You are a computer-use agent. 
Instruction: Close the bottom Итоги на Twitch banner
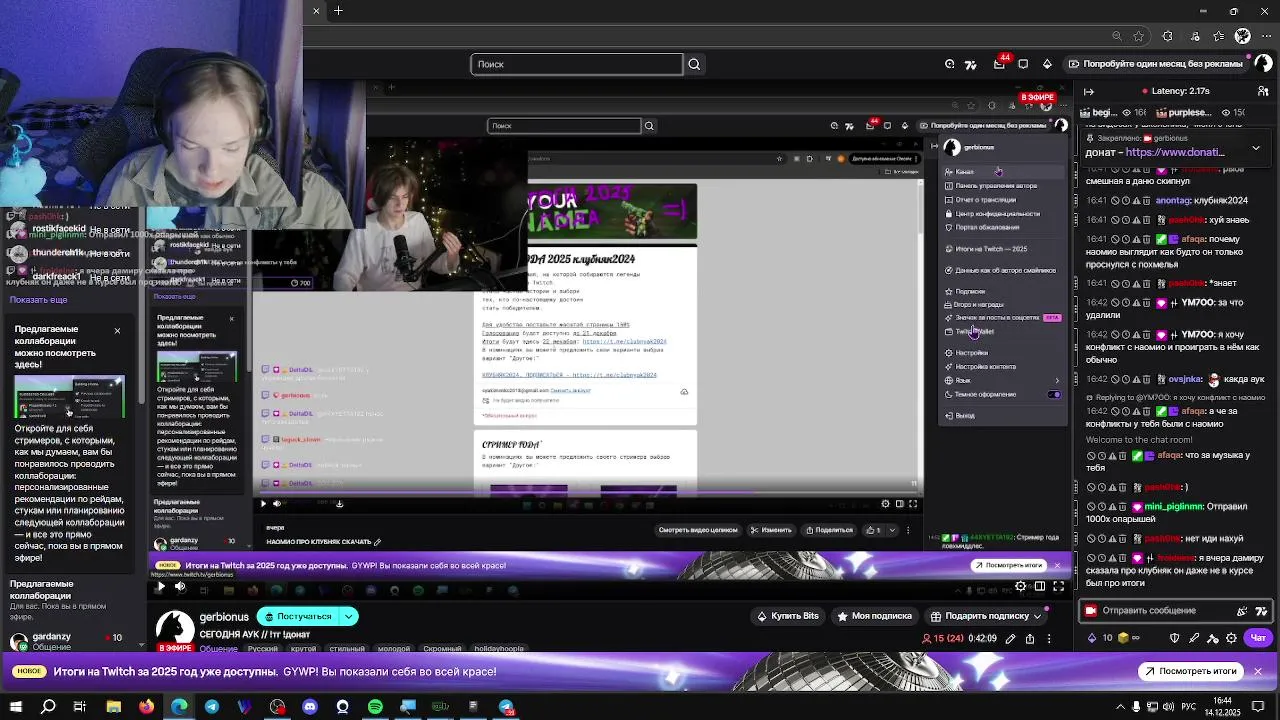(x=1258, y=671)
